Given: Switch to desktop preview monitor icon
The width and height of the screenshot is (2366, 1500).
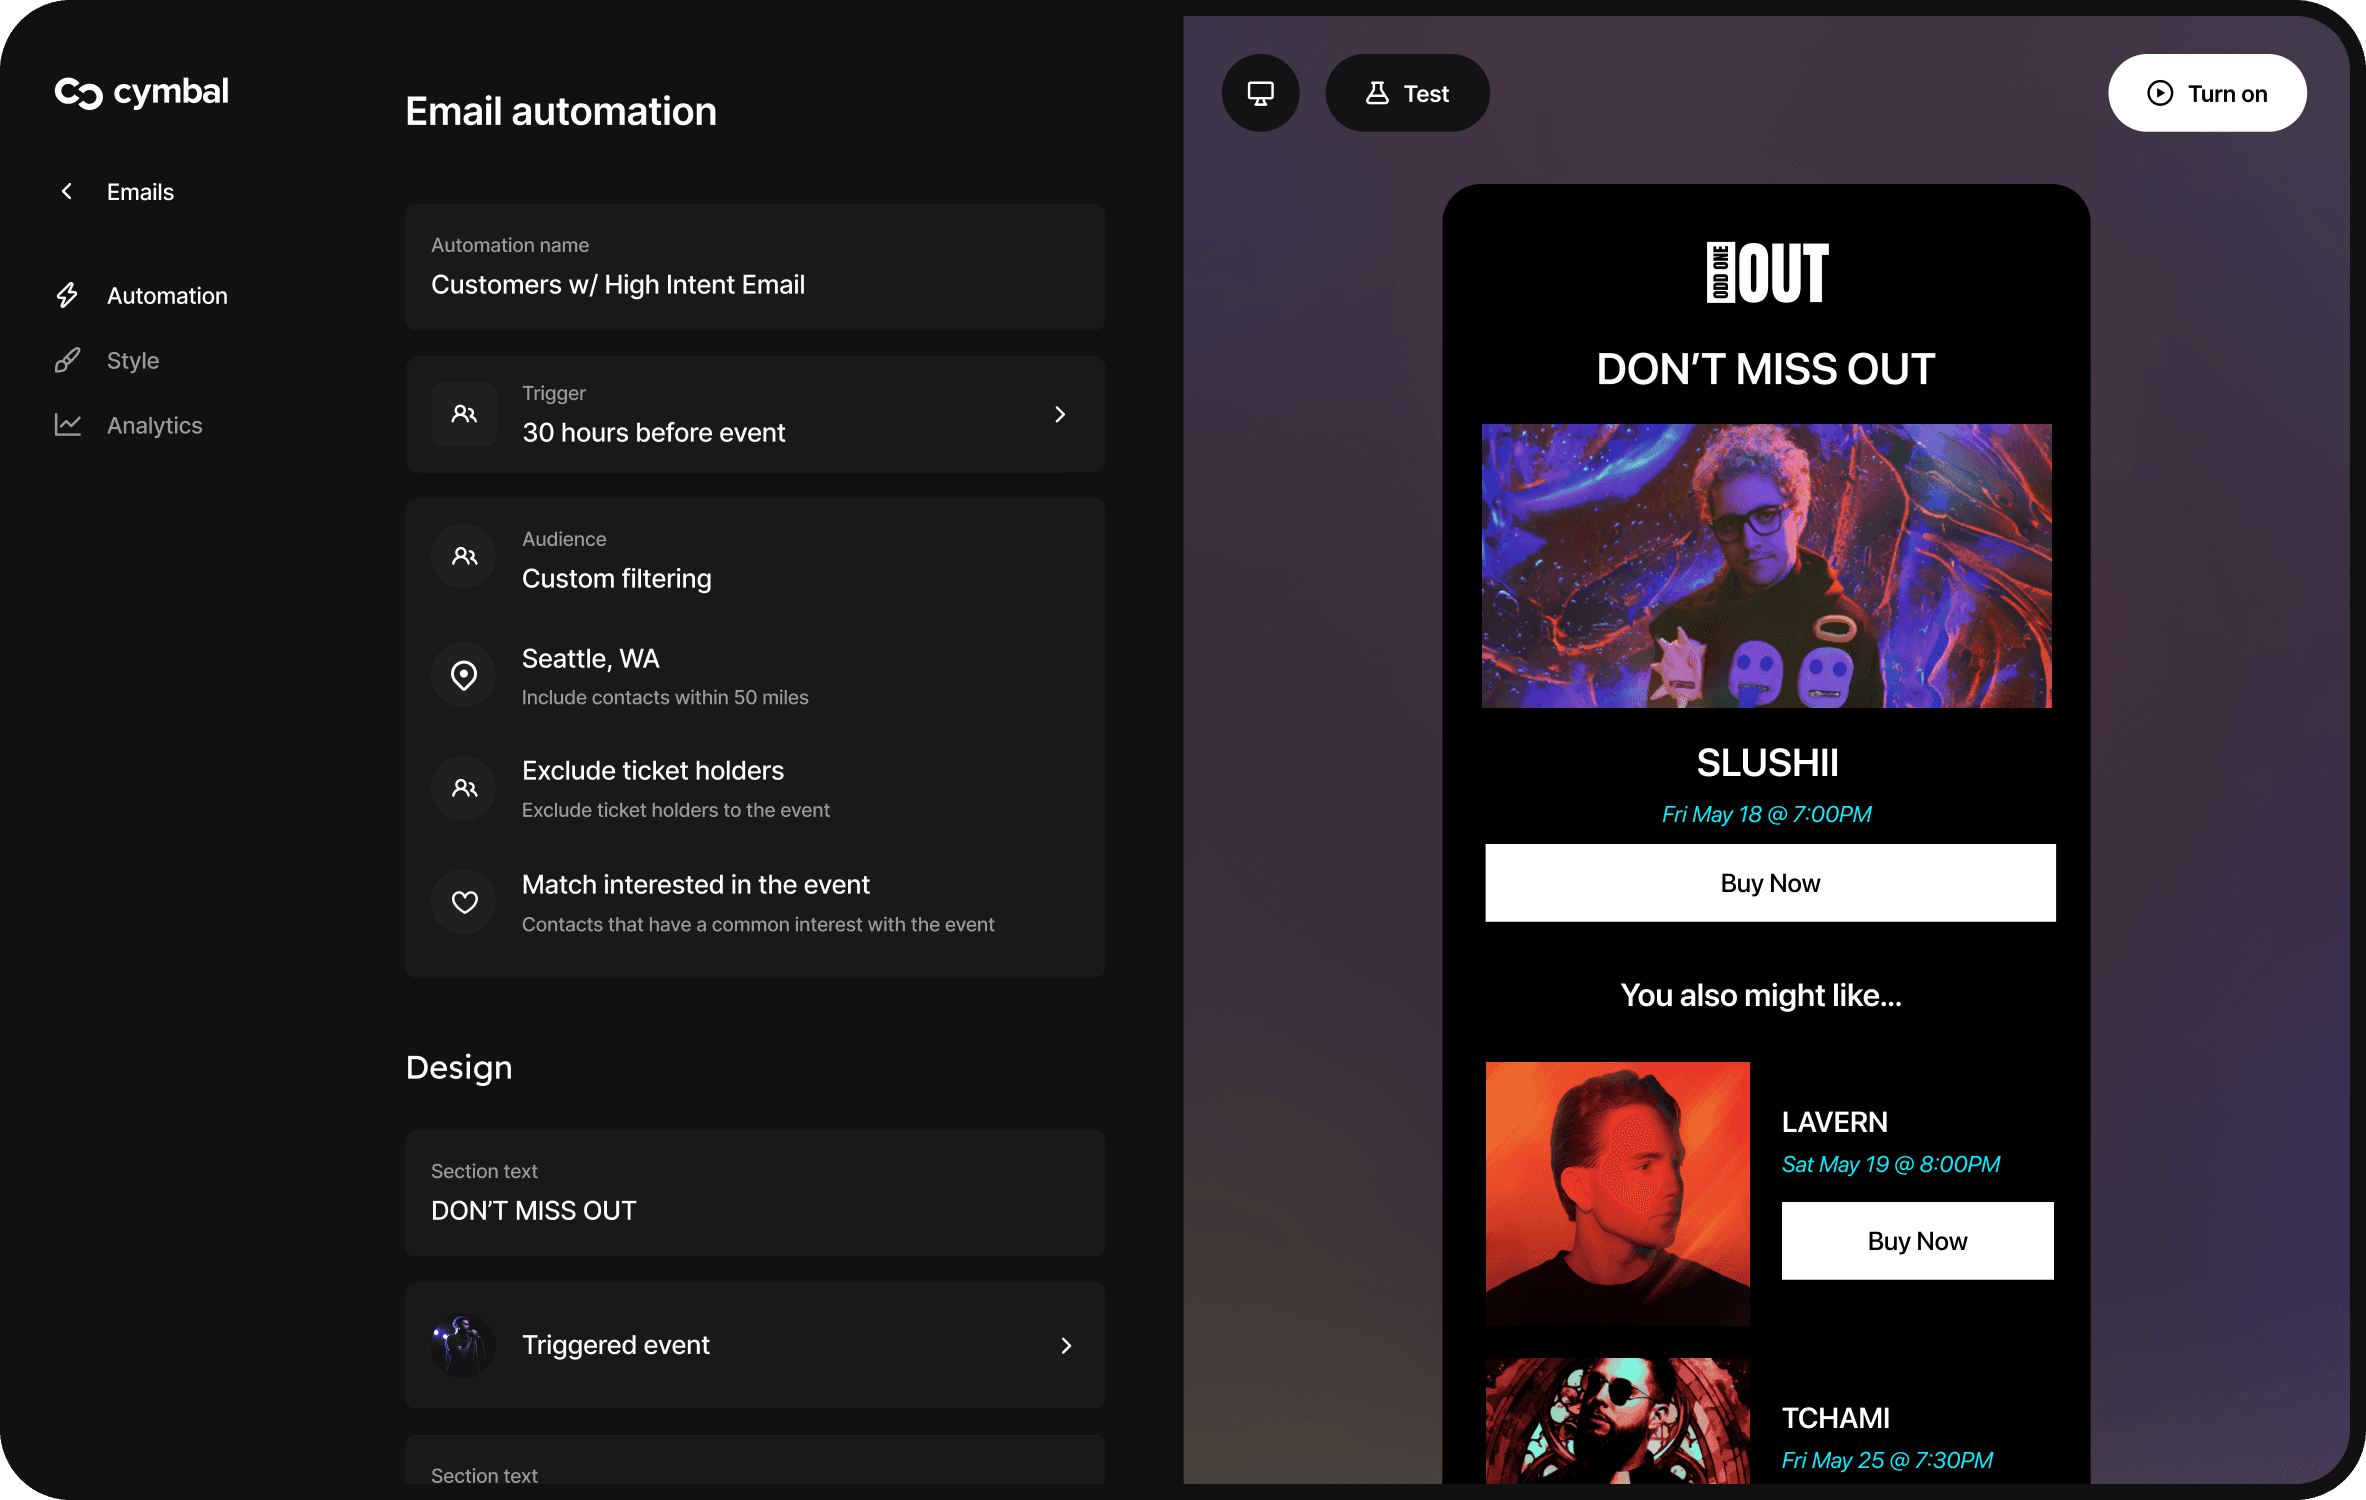Looking at the screenshot, I should [x=1260, y=93].
